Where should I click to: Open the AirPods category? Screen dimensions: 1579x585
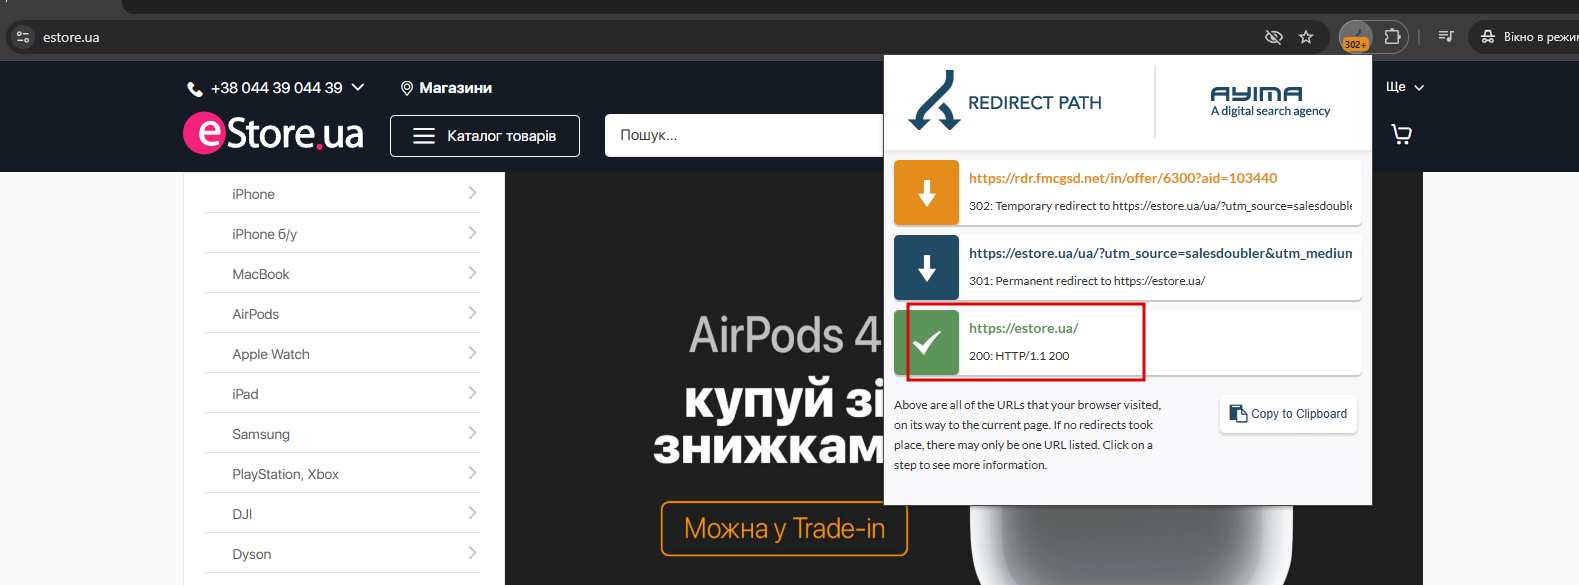(342, 313)
